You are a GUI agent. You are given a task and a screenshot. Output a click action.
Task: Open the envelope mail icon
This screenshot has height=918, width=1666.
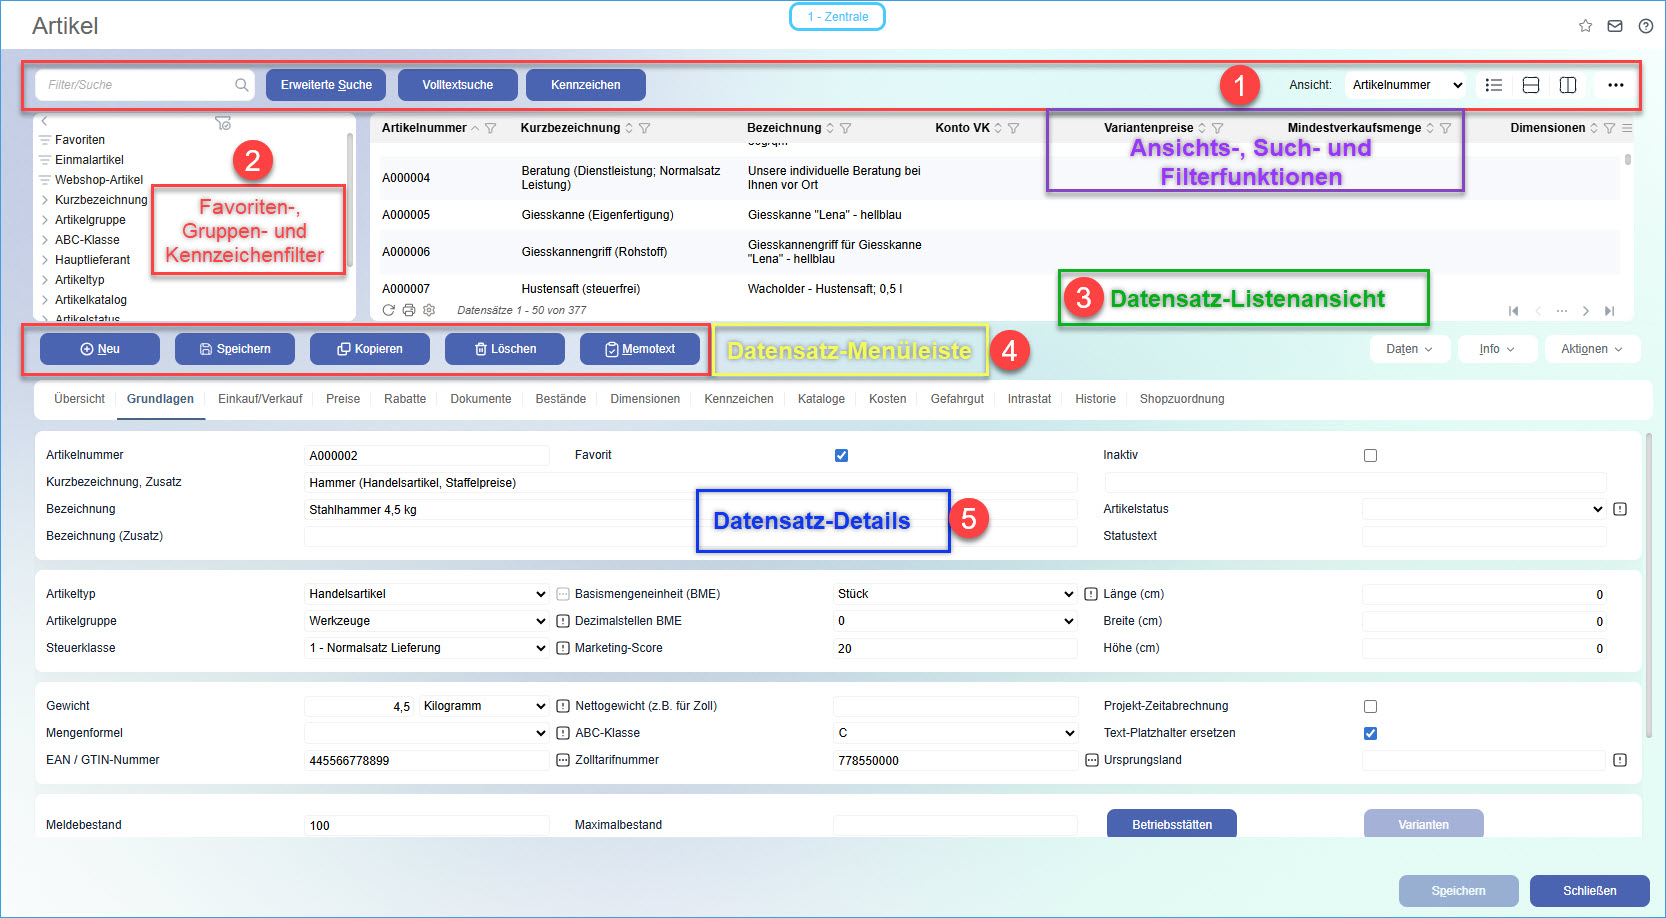pos(1615,26)
